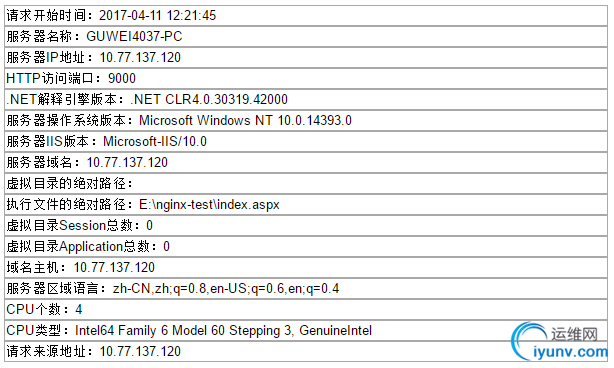614x368 pixels.
Task: Click the empty virtual directory absolute path row
Action: pyautogui.click(x=306, y=184)
